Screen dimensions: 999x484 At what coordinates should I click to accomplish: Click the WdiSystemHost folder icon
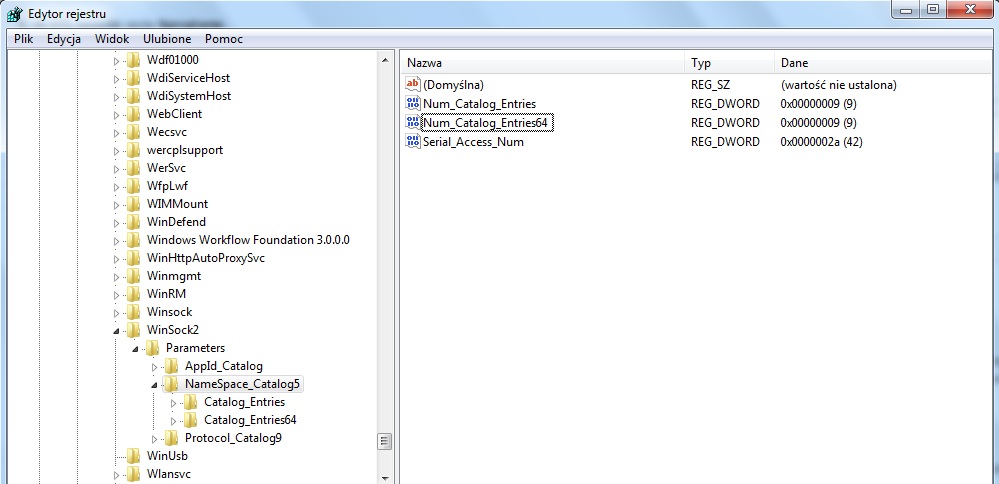click(133, 96)
